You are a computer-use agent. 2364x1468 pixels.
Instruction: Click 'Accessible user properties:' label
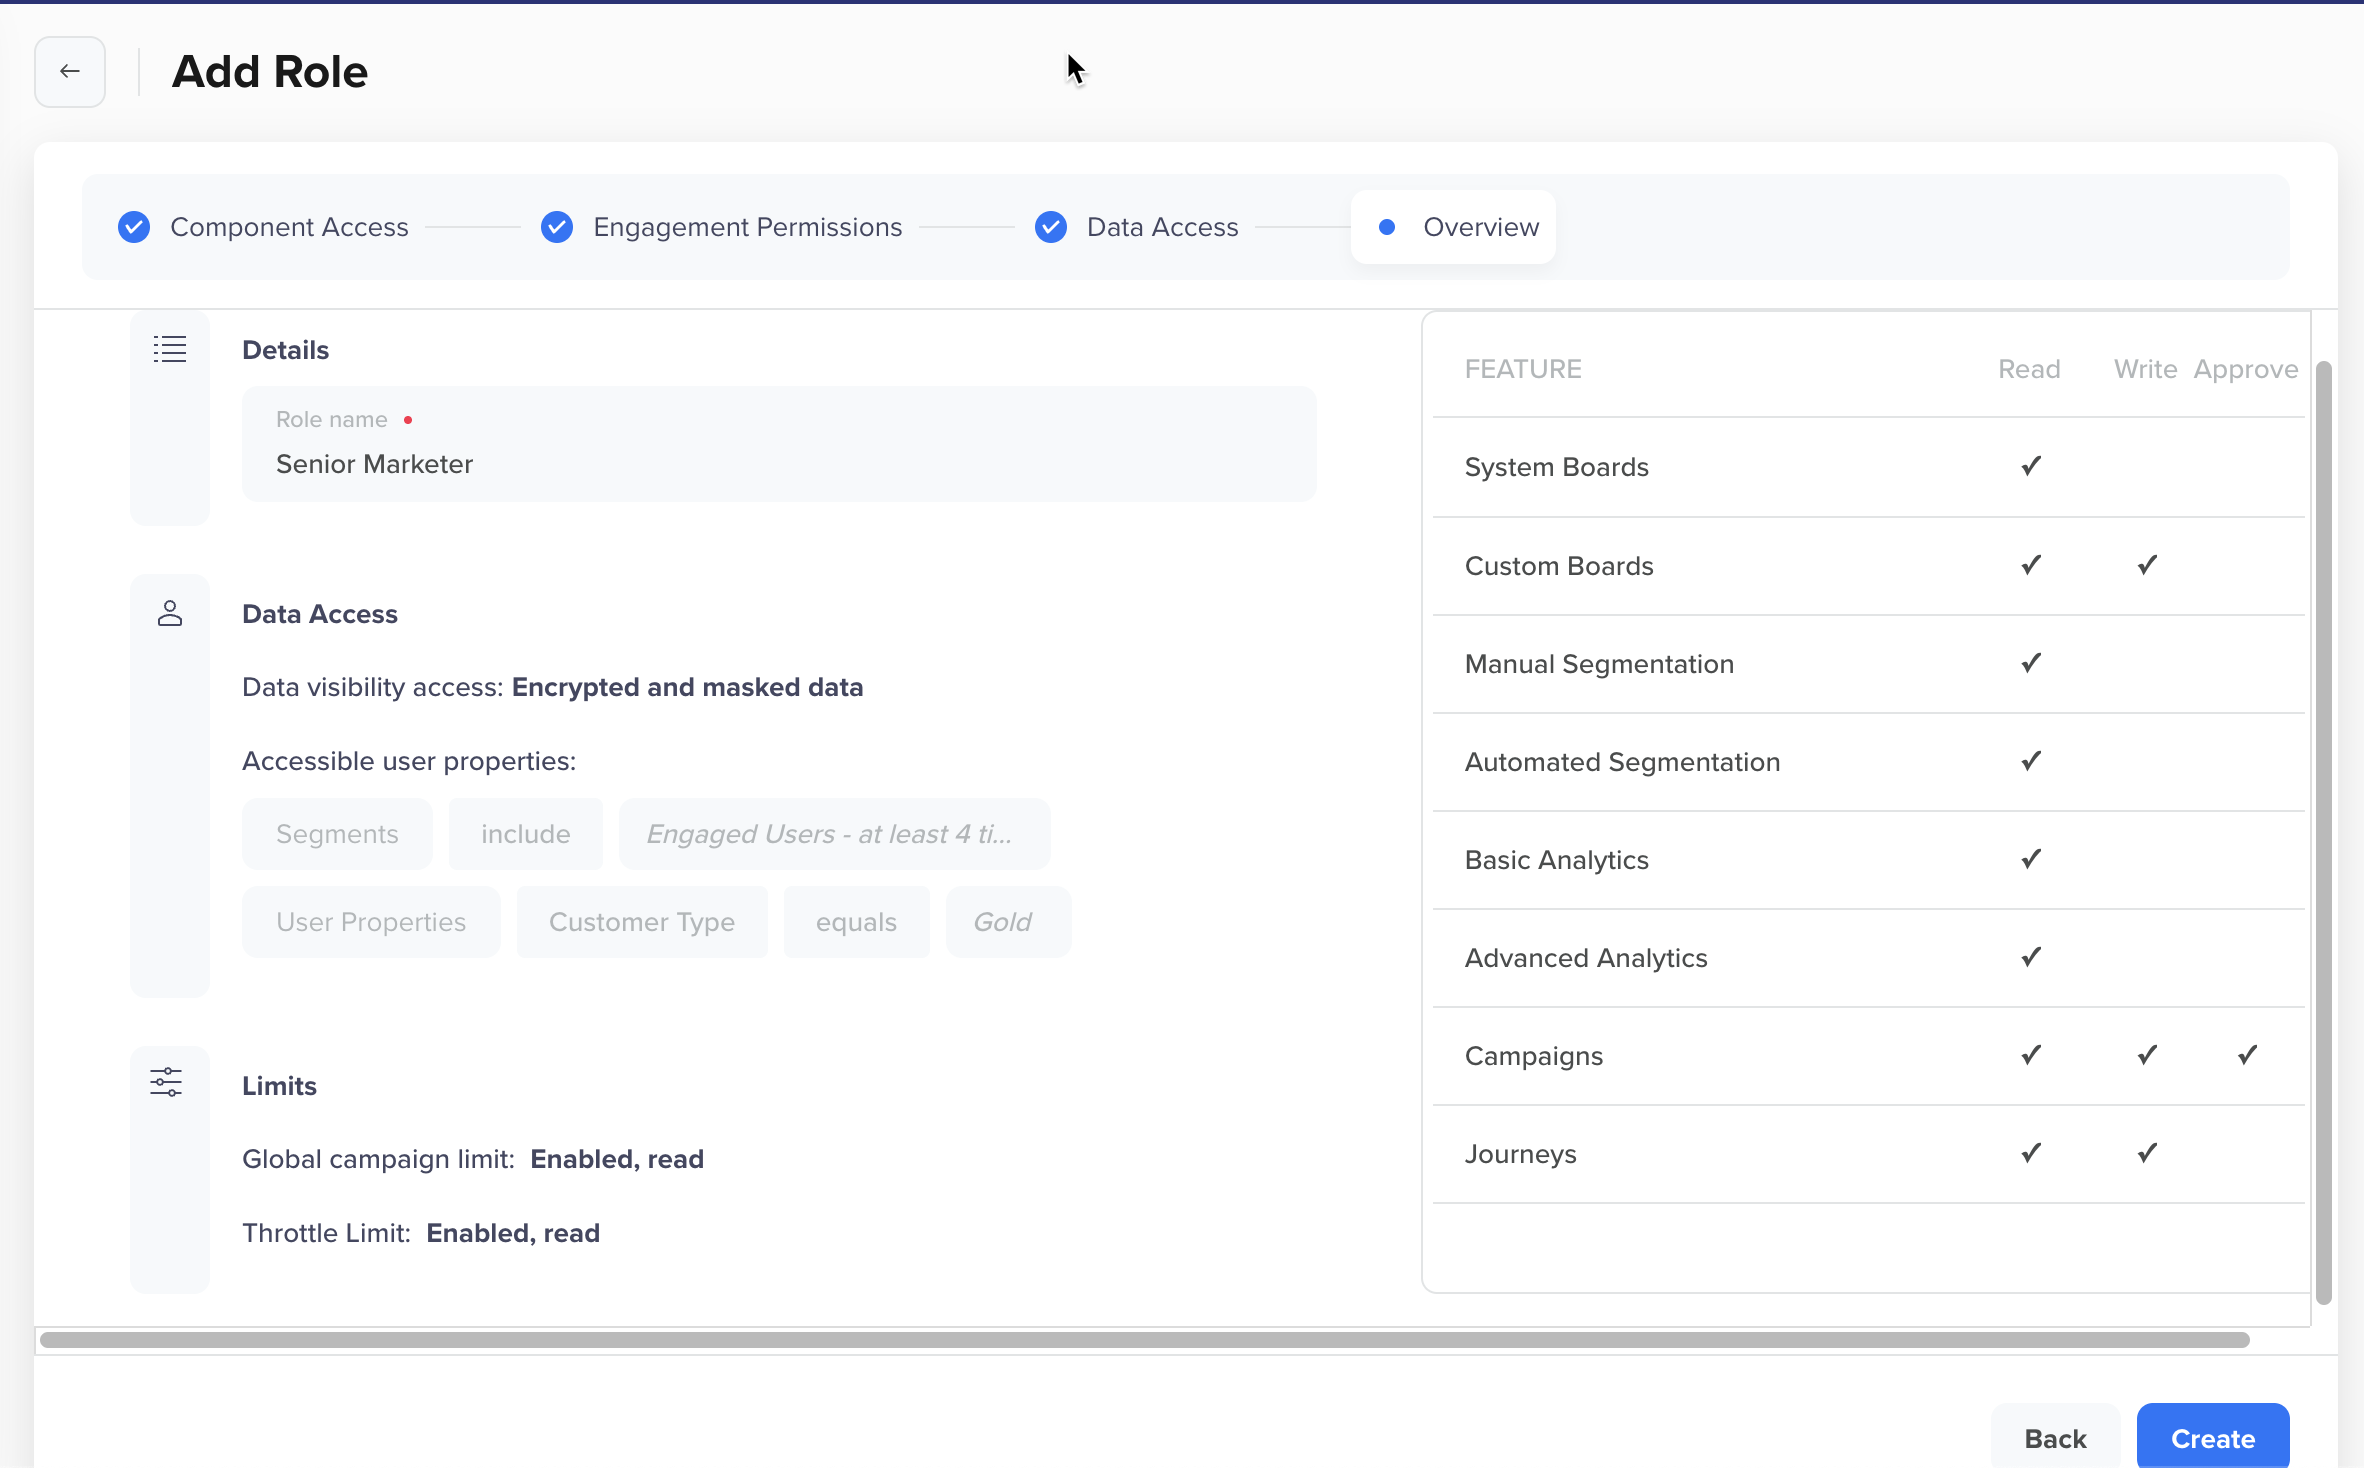409,761
